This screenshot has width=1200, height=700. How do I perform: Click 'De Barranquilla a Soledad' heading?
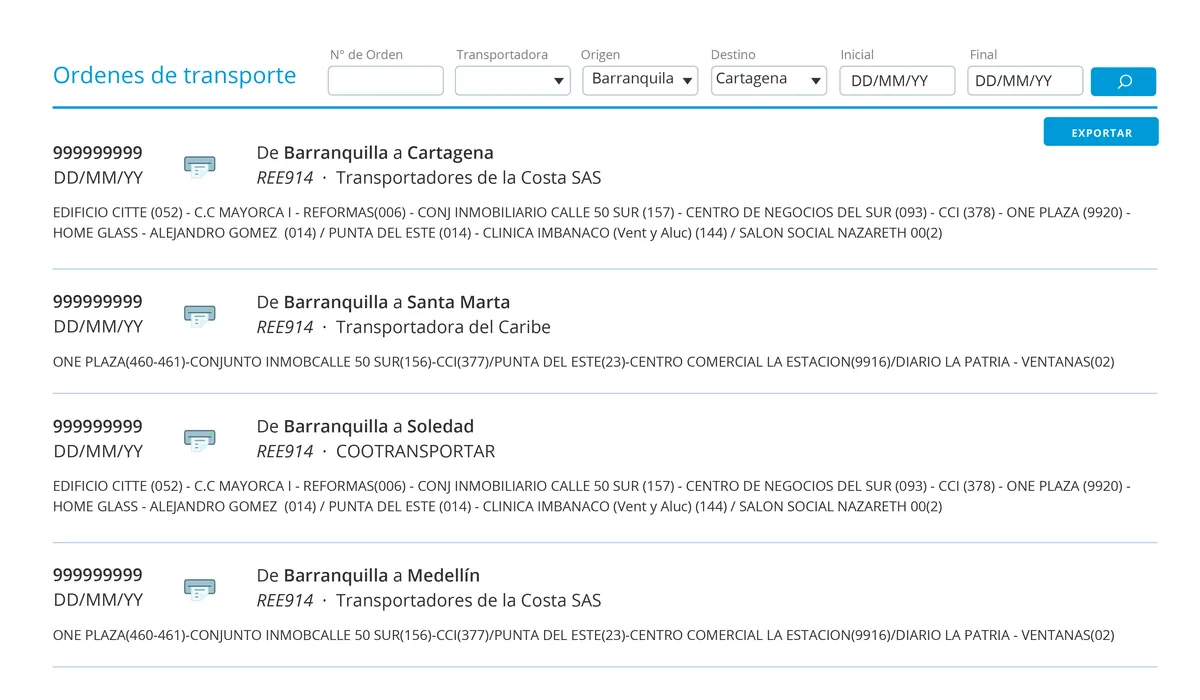[365, 426]
